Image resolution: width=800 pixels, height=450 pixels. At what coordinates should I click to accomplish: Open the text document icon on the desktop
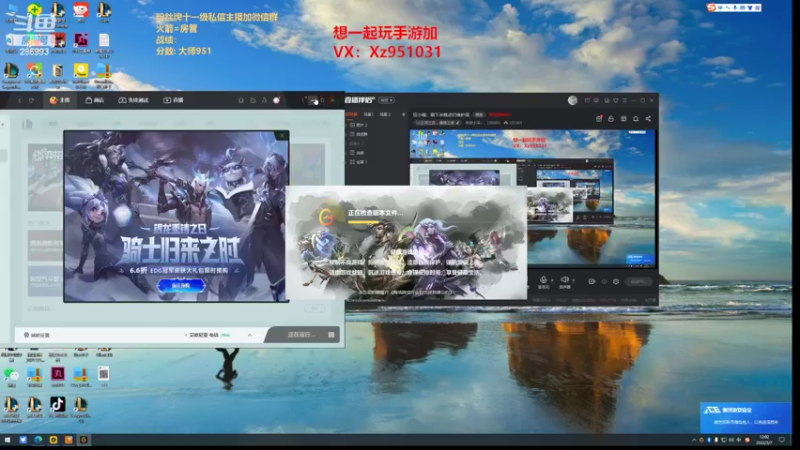tap(104, 43)
